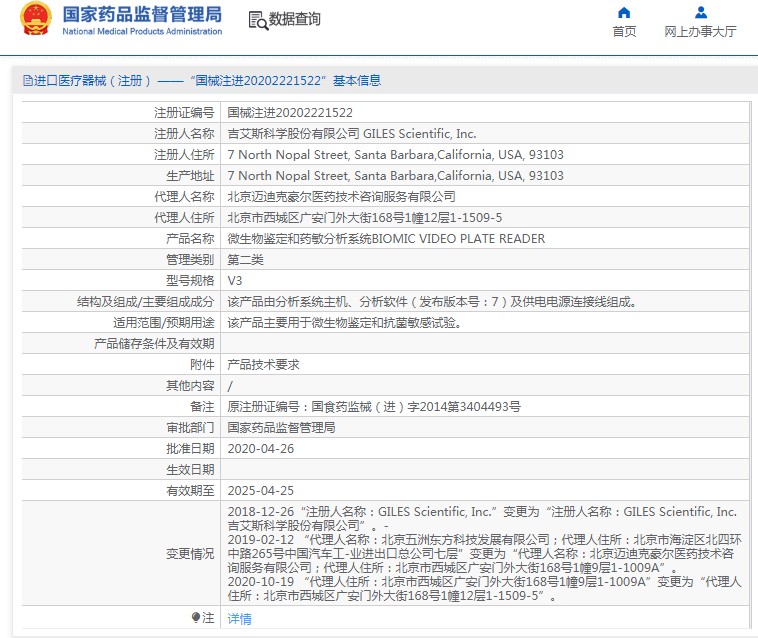
Task: Click the 型号规格 label
Action: [190, 281]
